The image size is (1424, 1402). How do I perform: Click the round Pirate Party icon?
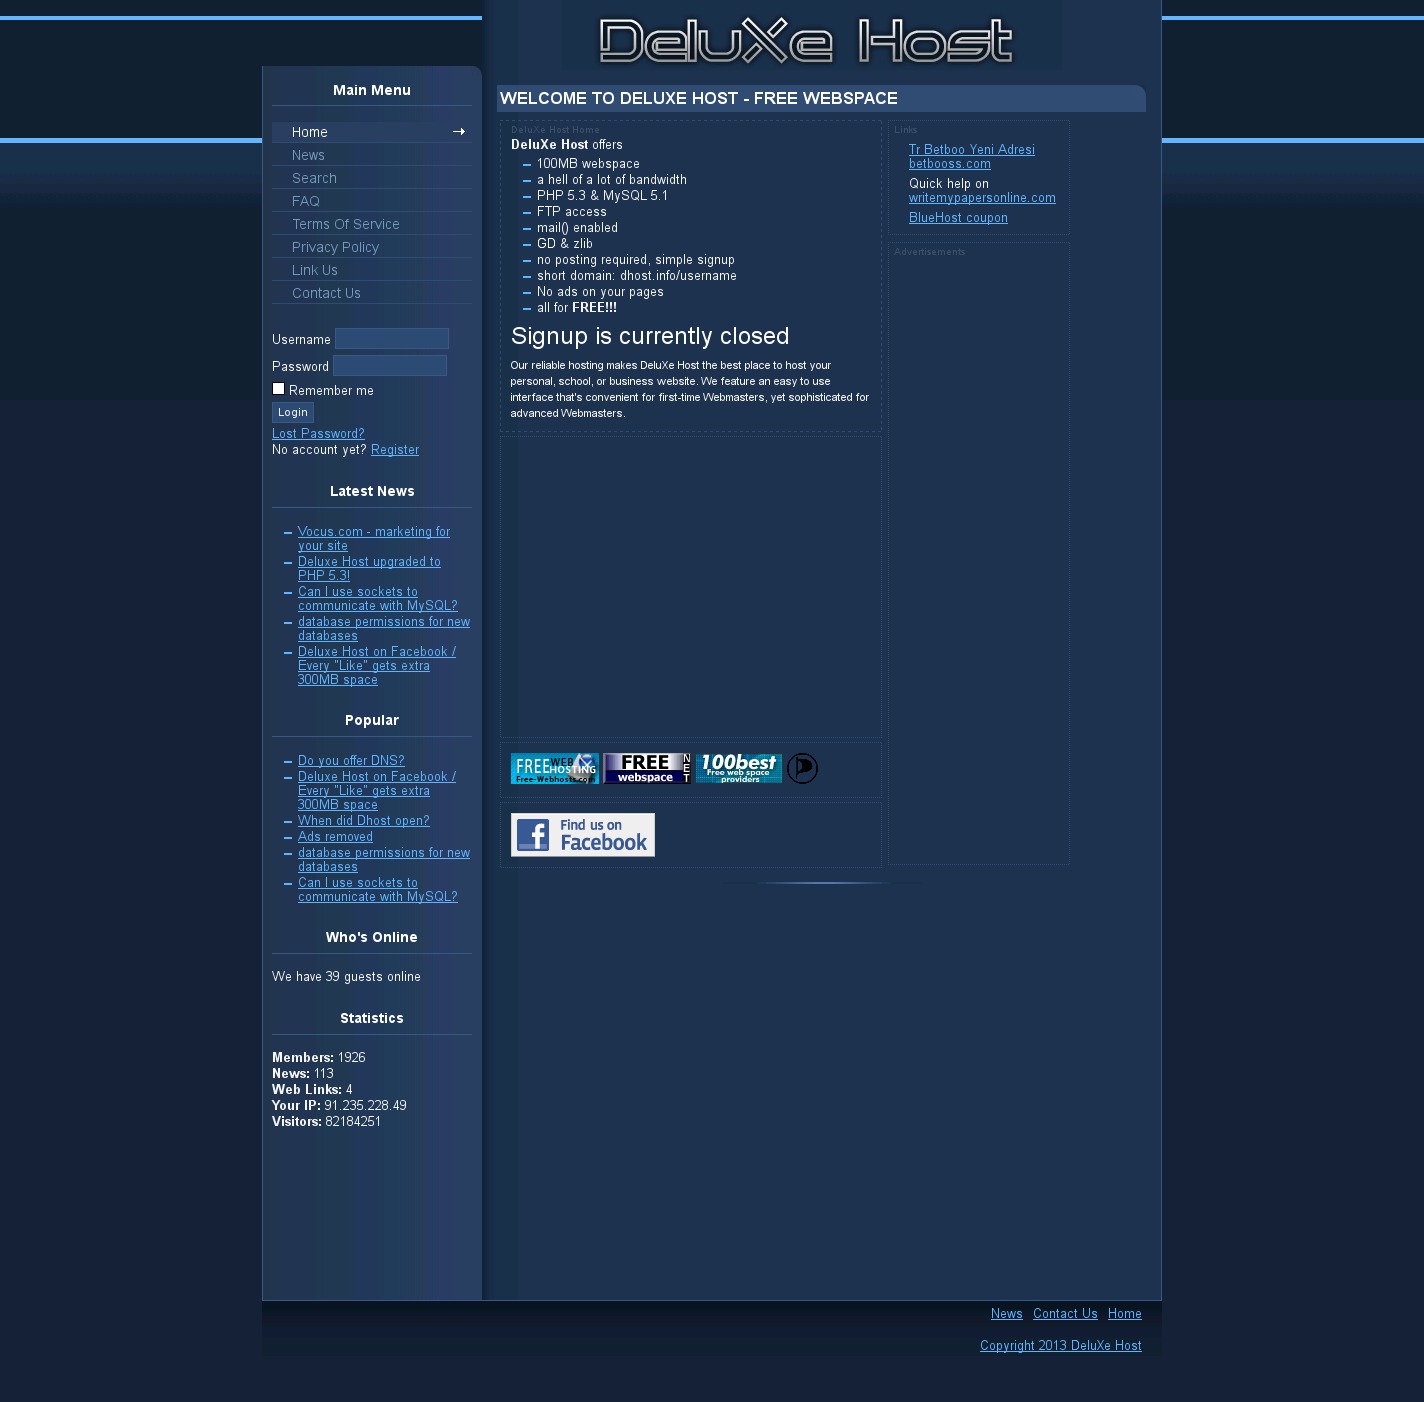[802, 768]
